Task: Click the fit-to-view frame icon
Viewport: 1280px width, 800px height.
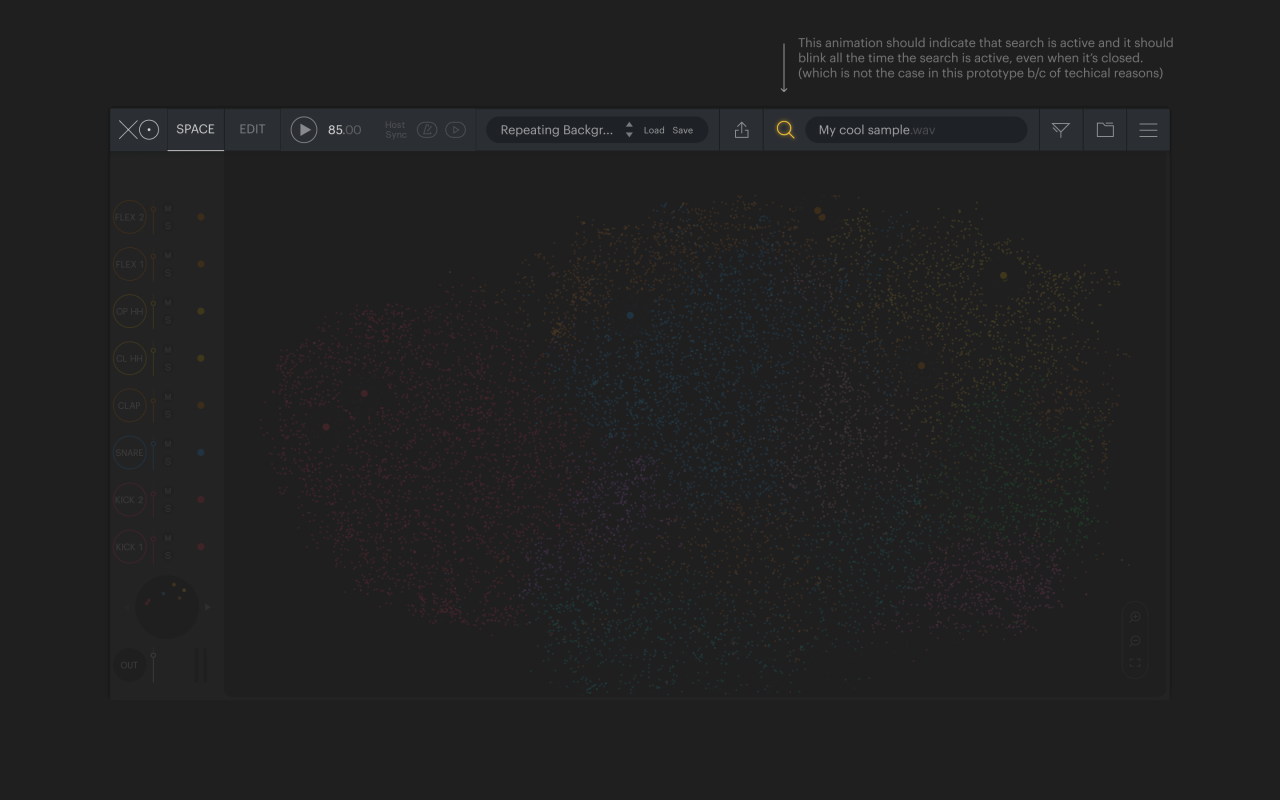Action: click(1135, 664)
